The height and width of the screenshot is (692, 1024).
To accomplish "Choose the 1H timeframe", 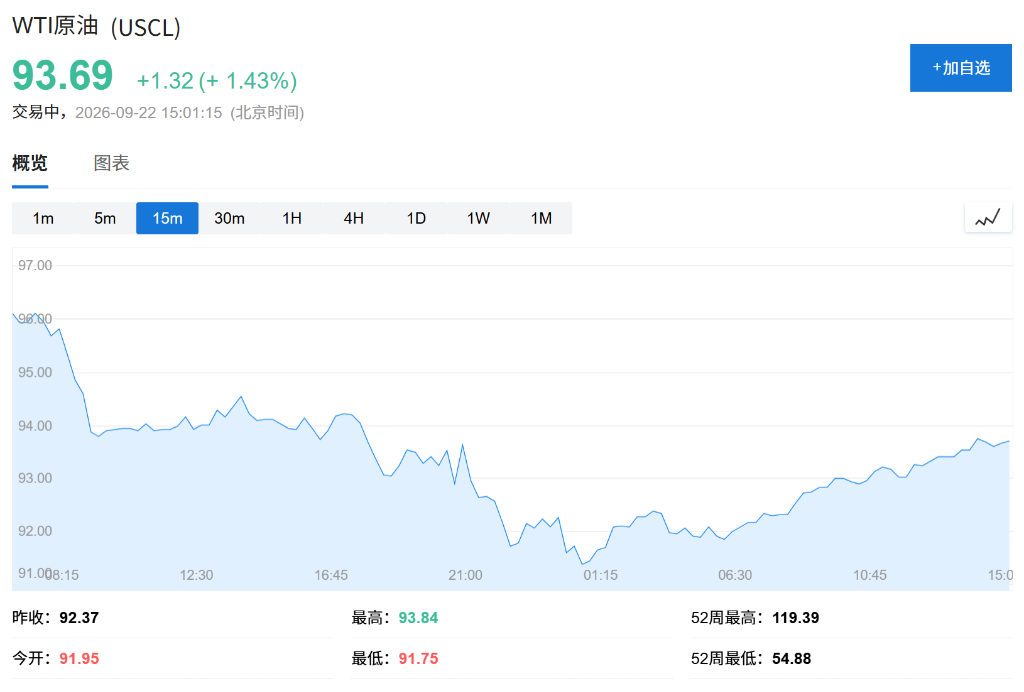I will click(292, 218).
